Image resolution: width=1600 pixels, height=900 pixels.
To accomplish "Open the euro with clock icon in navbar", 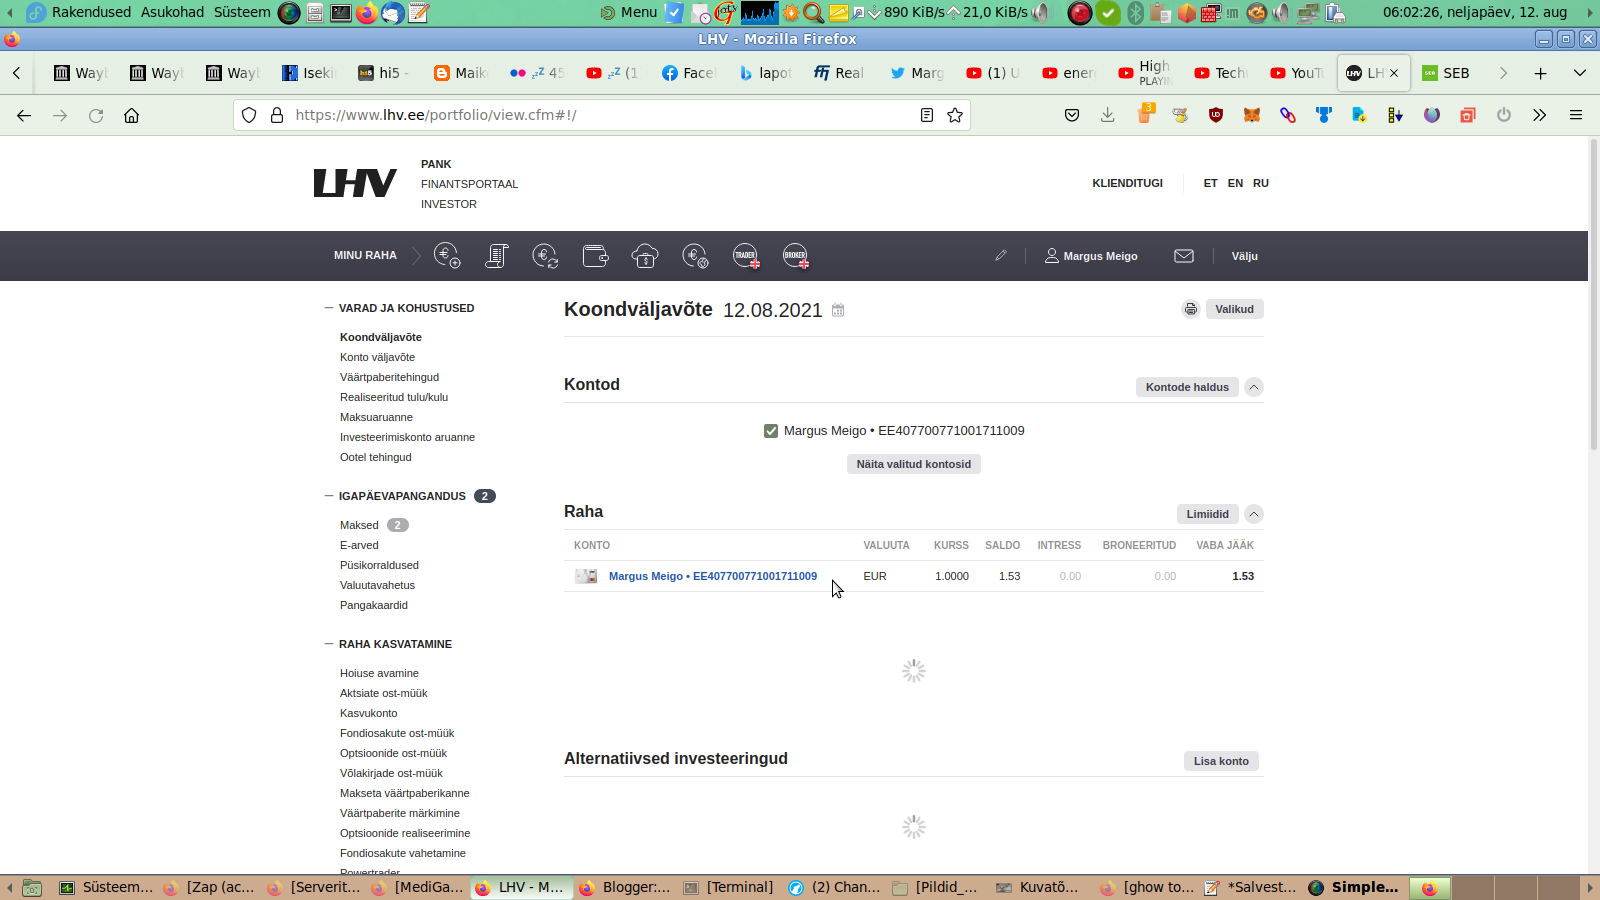I will (x=696, y=256).
